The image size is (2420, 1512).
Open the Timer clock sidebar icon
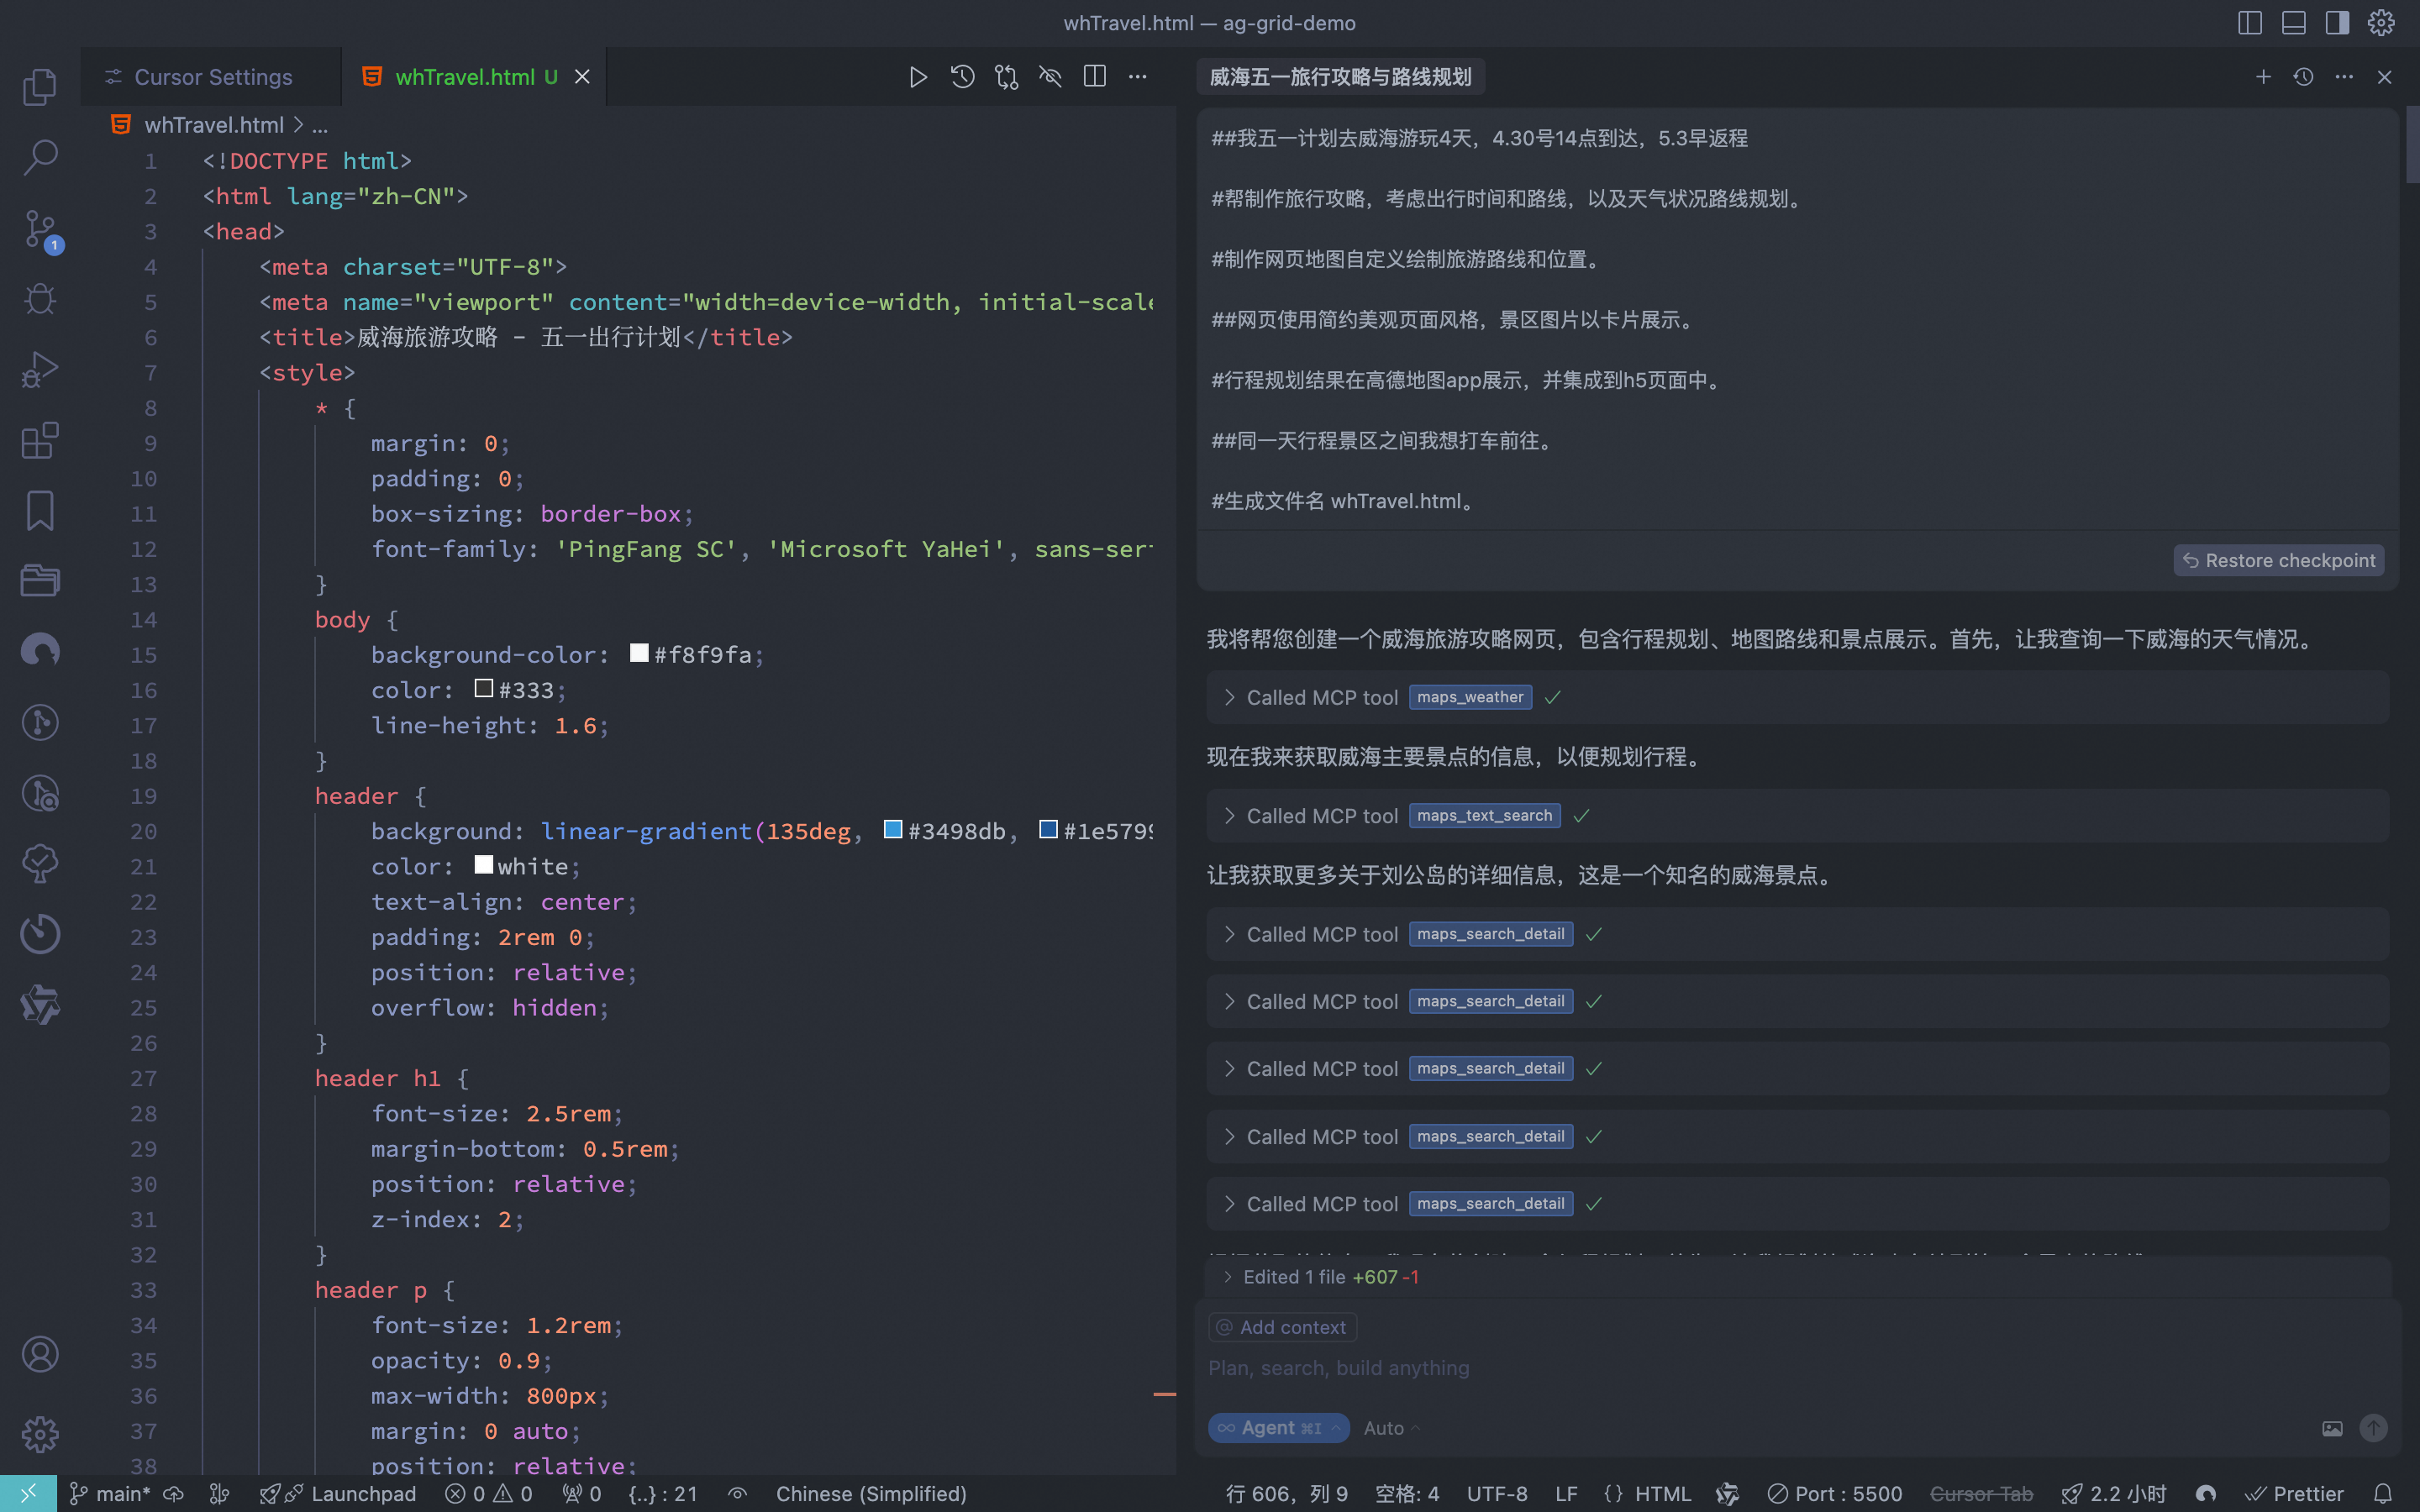(40, 934)
